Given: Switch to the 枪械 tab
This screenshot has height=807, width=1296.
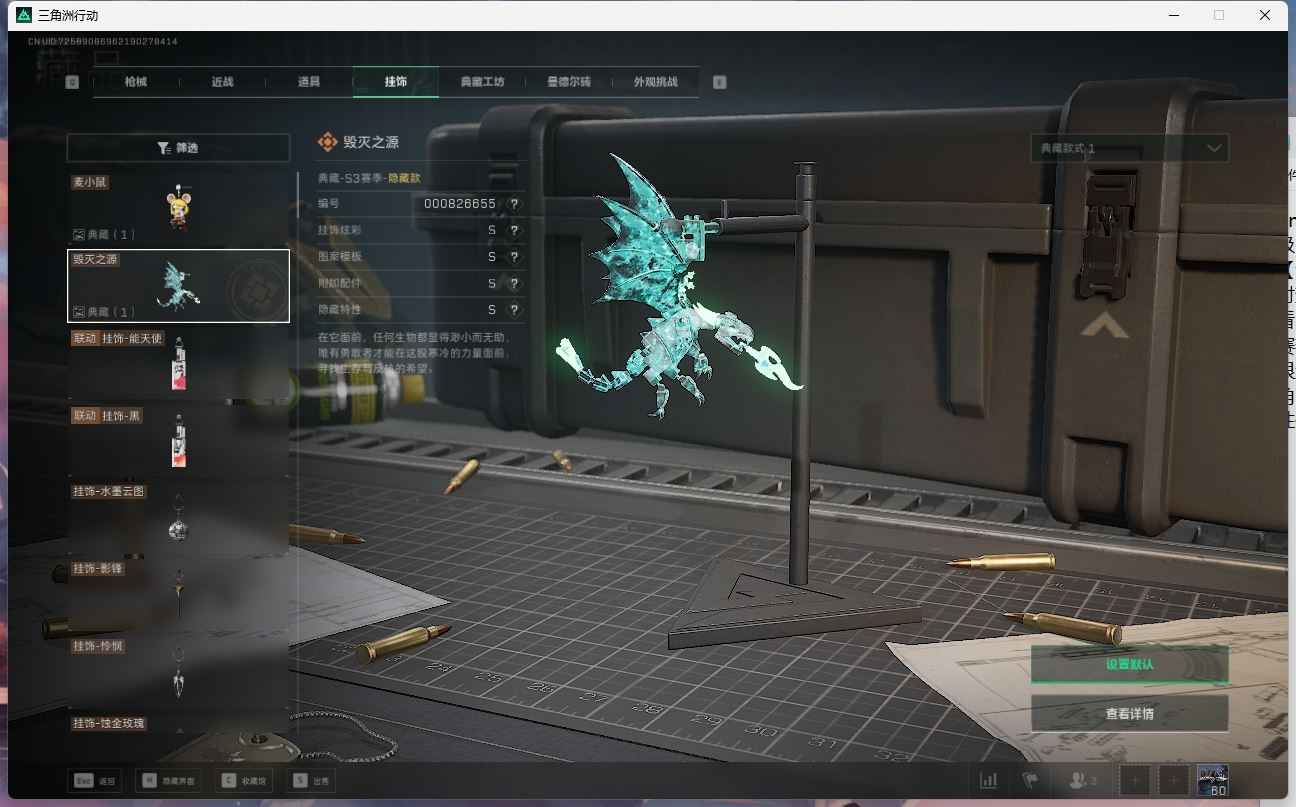Looking at the screenshot, I should pyautogui.click(x=136, y=82).
